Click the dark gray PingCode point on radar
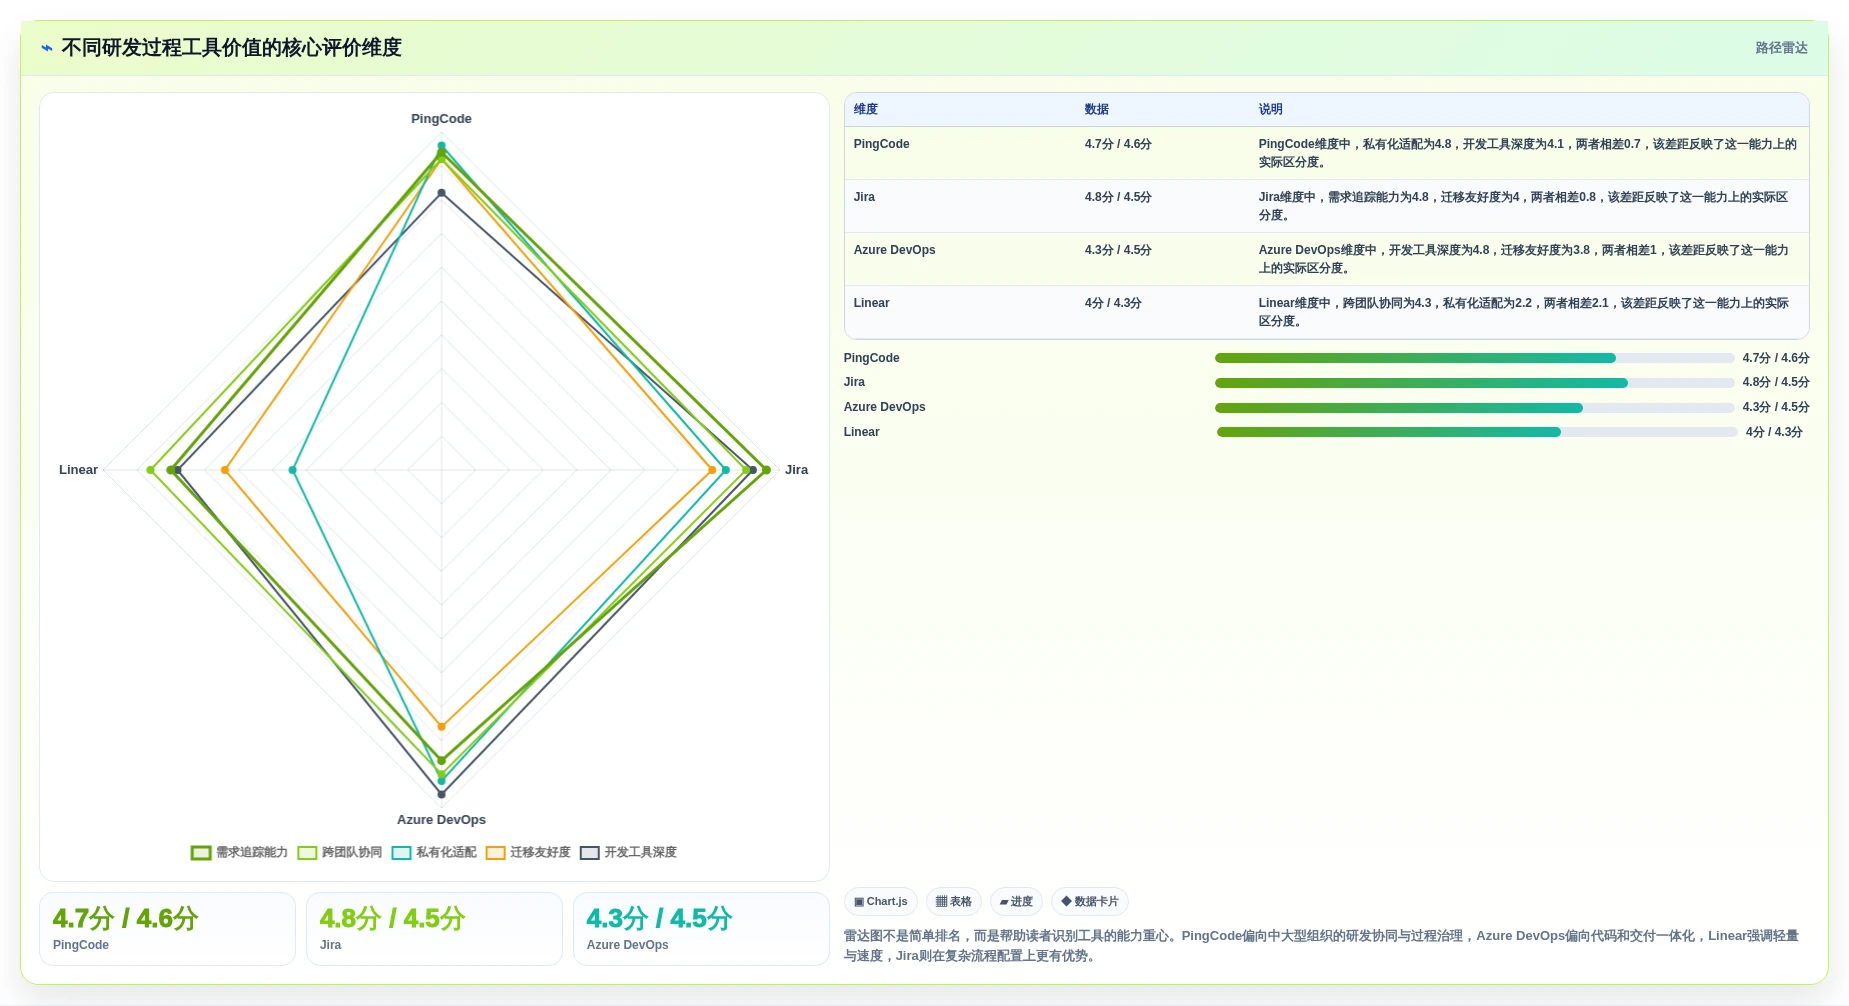Screen dimensions: 1849x1006 (441, 193)
